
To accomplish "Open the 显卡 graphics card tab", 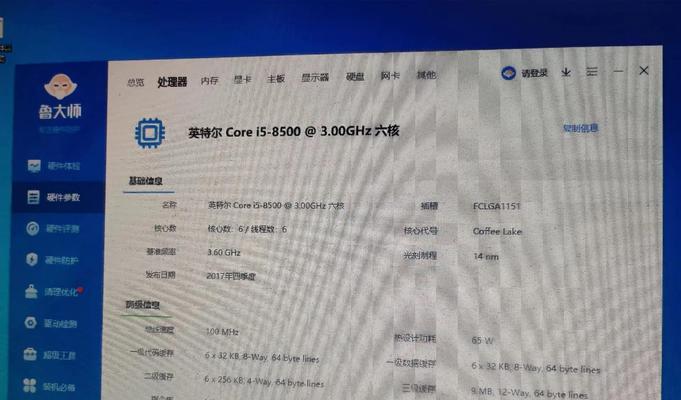I will click(x=242, y=79).
